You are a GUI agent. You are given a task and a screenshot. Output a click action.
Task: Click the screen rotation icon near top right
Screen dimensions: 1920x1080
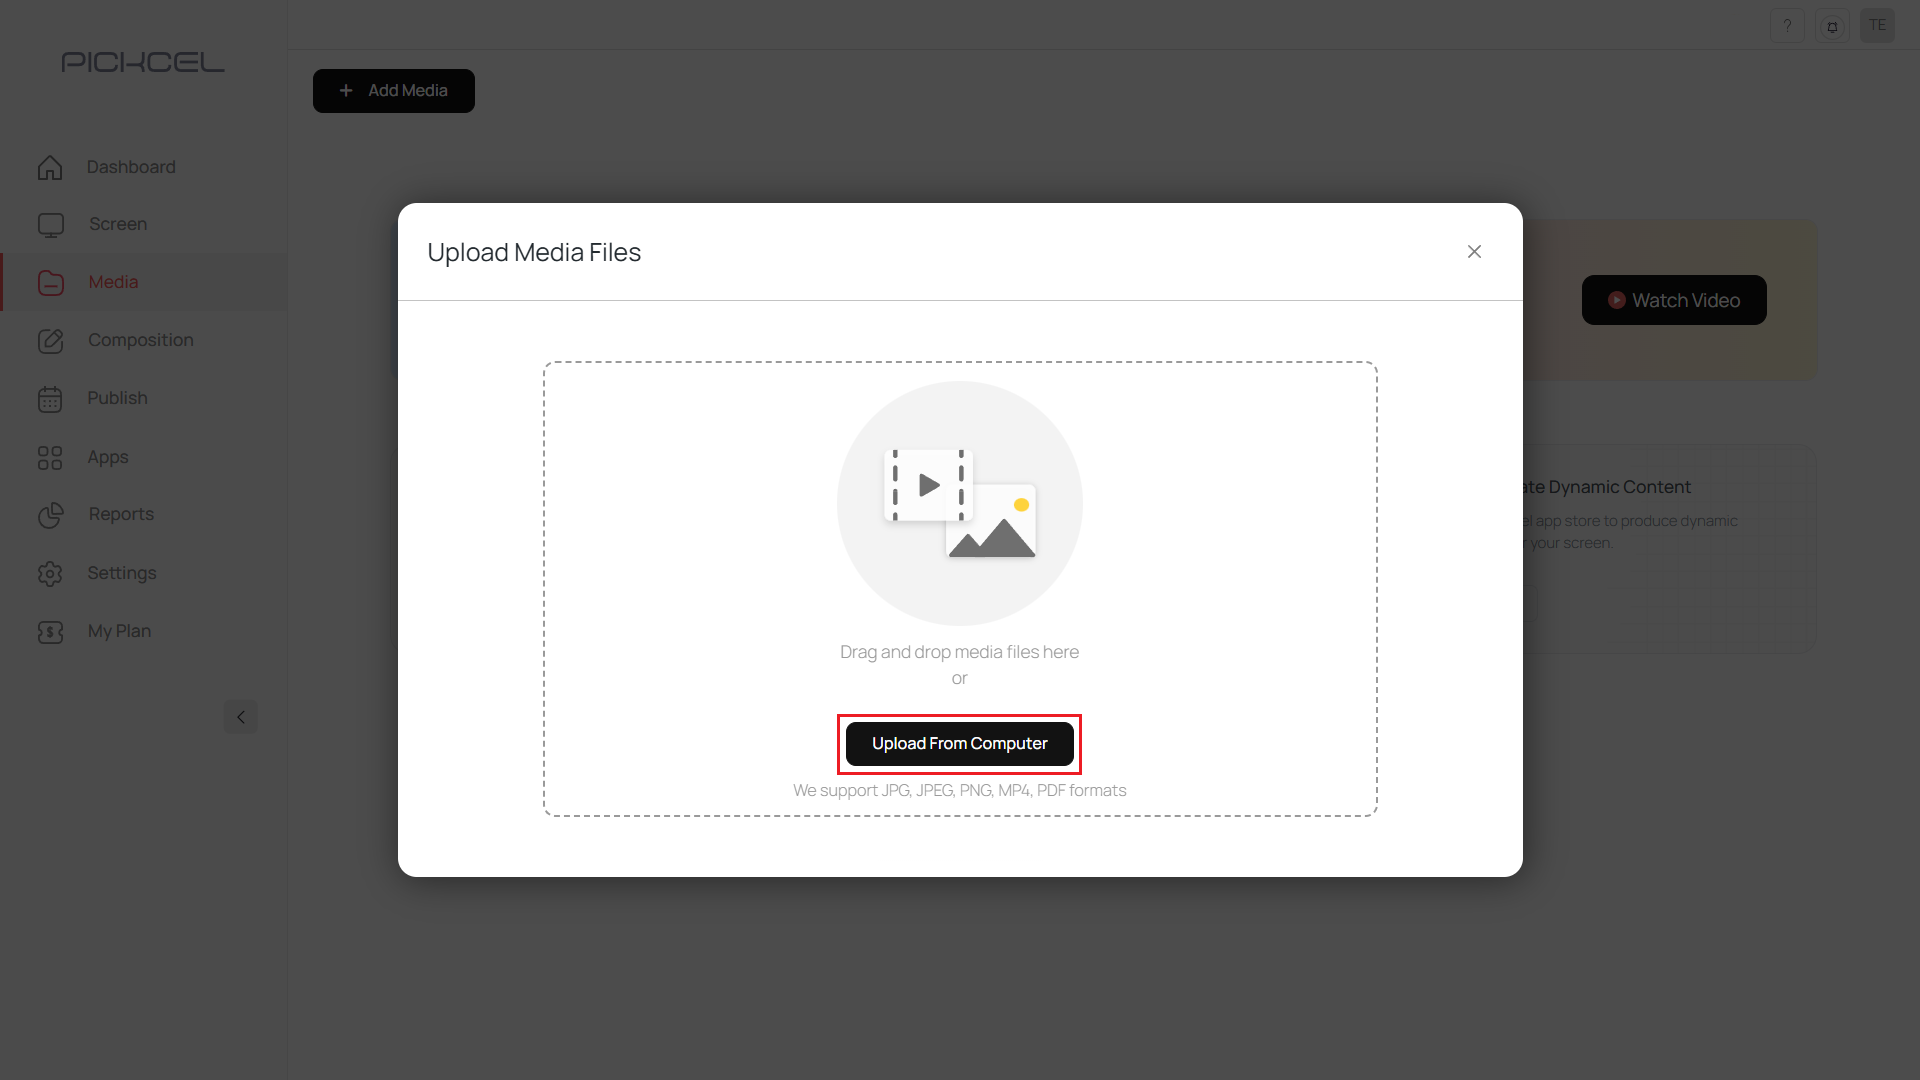[1832, 25]
